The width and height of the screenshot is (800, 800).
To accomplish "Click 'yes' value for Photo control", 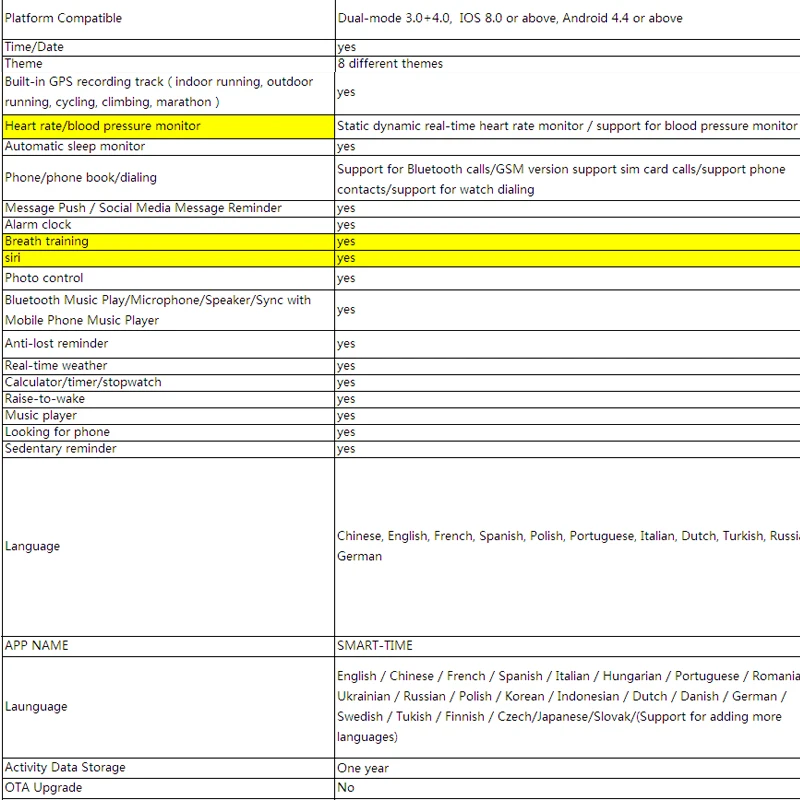I will coord(567,279).
